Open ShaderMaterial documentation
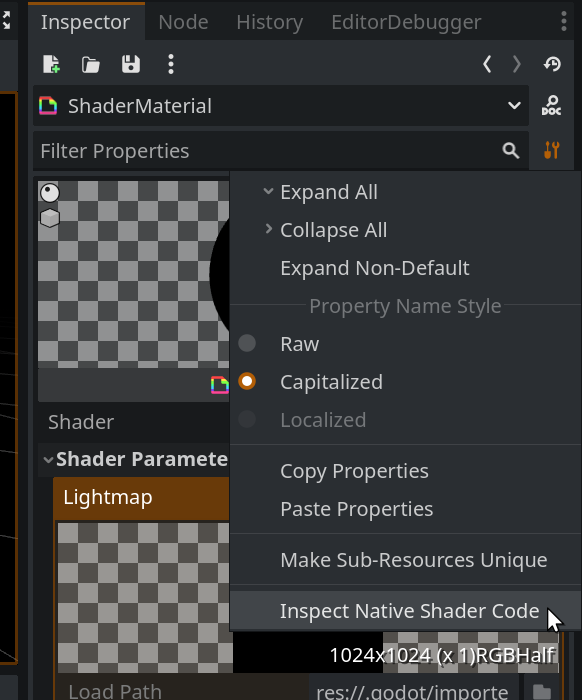Viewport: 582px width, 700px height. click(x=552, y=106)
